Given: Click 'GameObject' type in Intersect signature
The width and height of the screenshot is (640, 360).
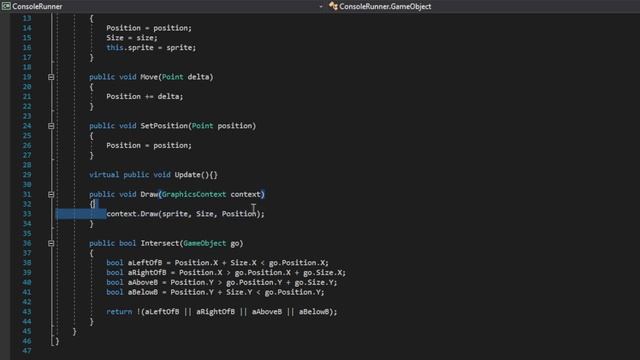Looking at the screenshot, I should 204,243.
